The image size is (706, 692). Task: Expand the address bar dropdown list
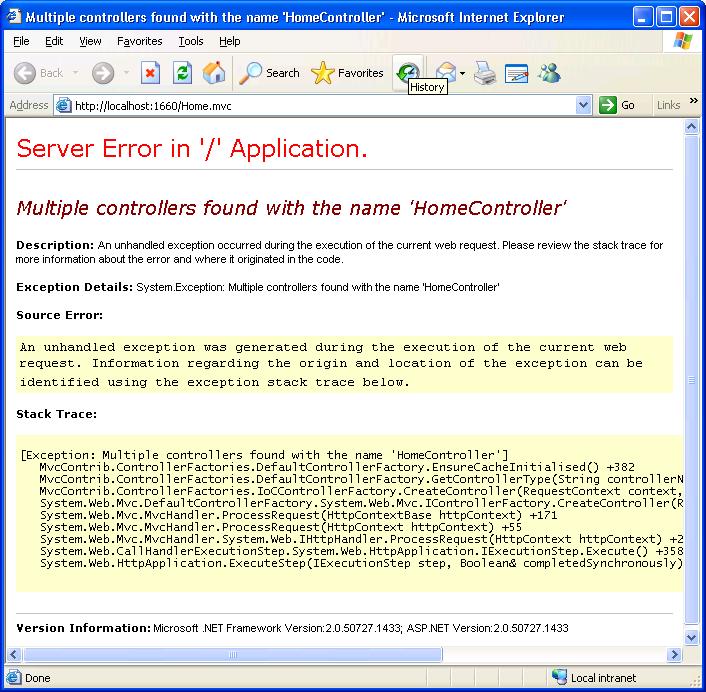coord(583,105)
